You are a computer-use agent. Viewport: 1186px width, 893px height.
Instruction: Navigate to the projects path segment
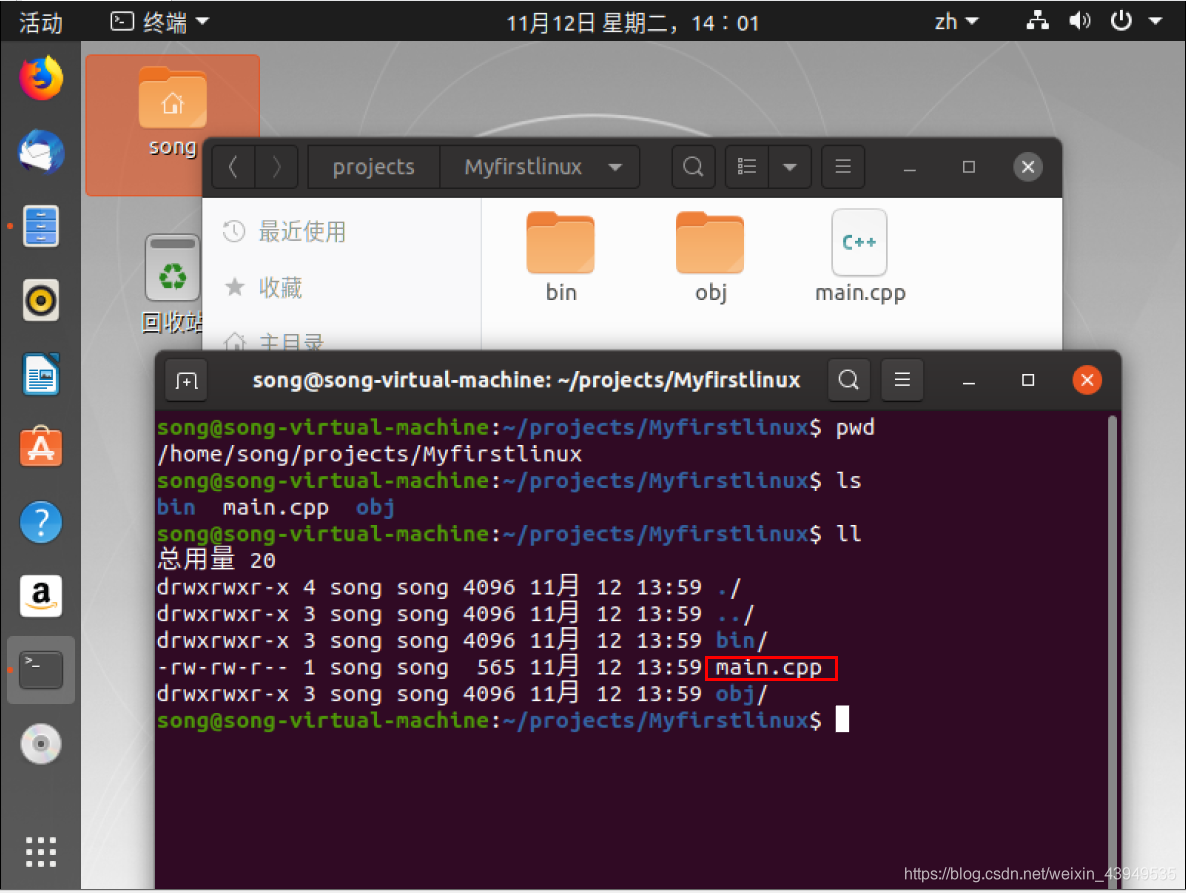click(374, 167)
